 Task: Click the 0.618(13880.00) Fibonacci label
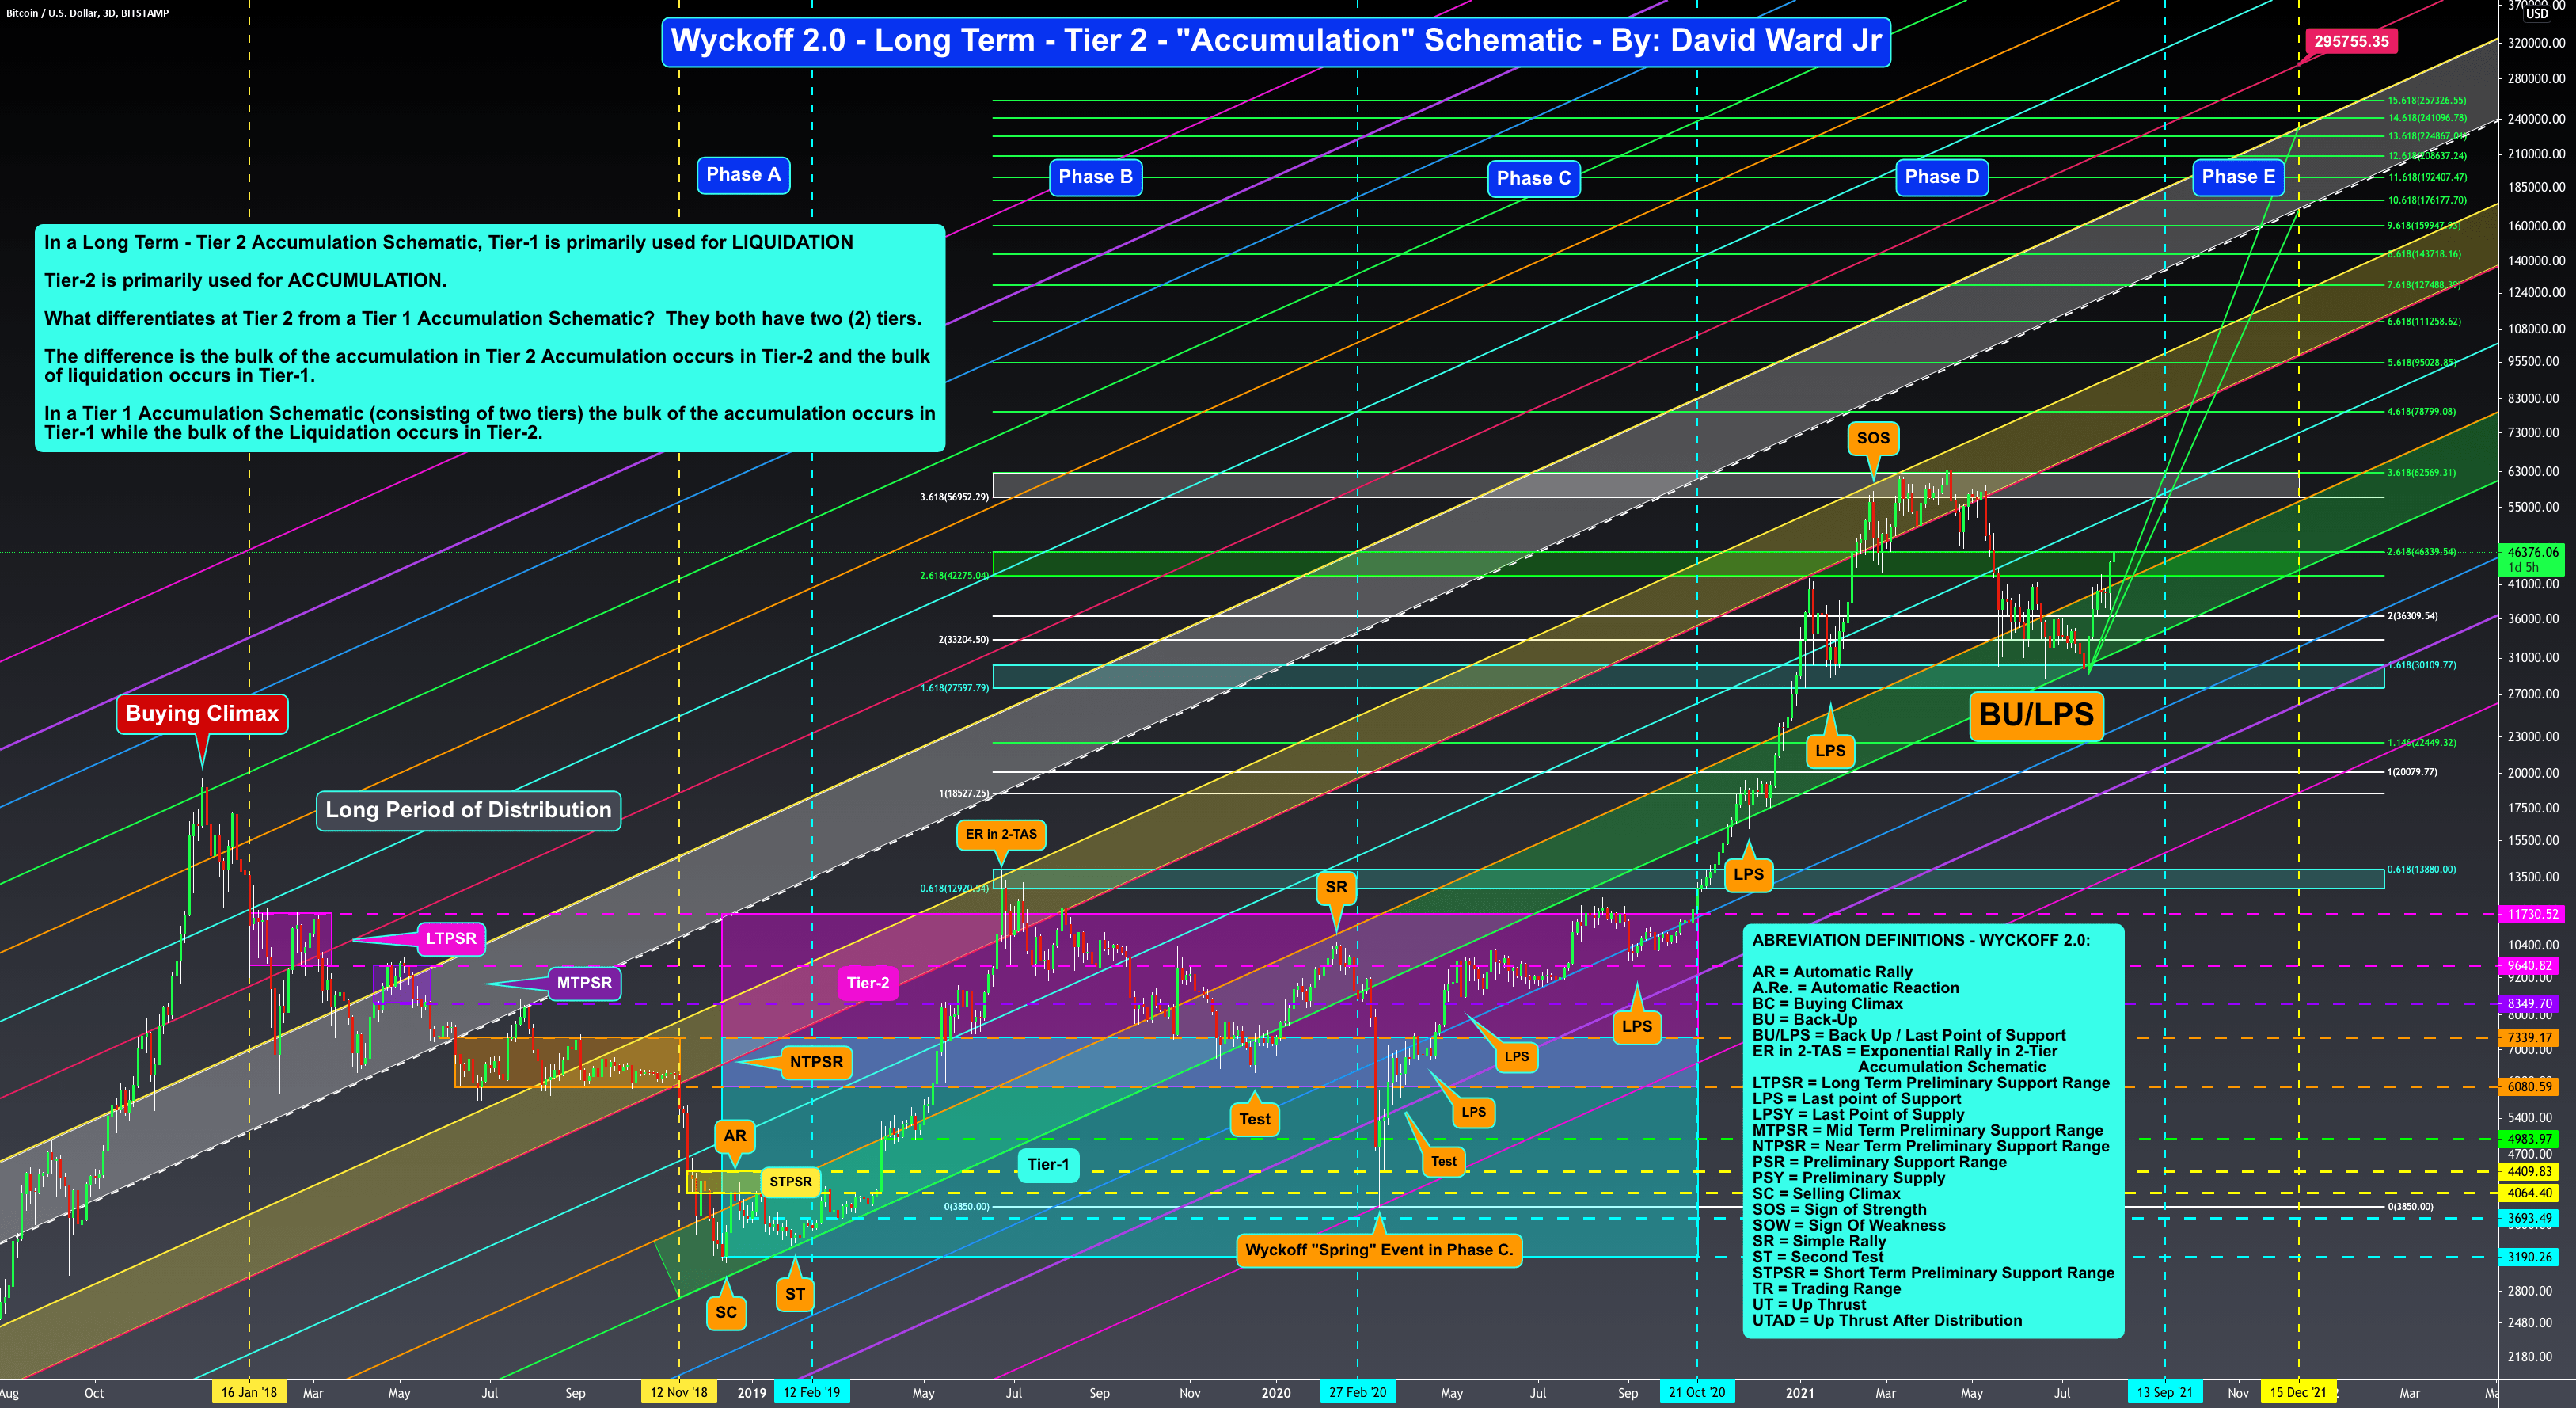tap(2421, 869)
